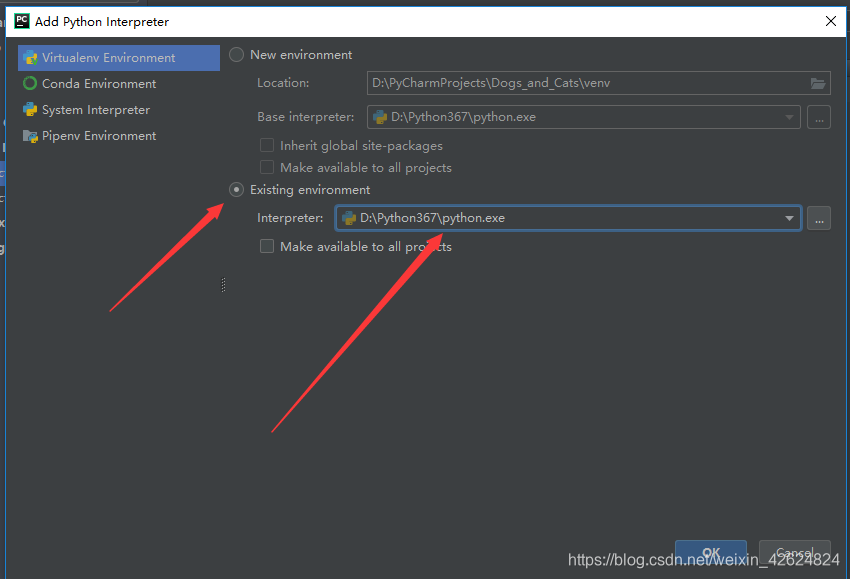This screenshot has height=579, width=850.
Task: Click the System Interpreter Python icon
Action: (x=30, y=110)
